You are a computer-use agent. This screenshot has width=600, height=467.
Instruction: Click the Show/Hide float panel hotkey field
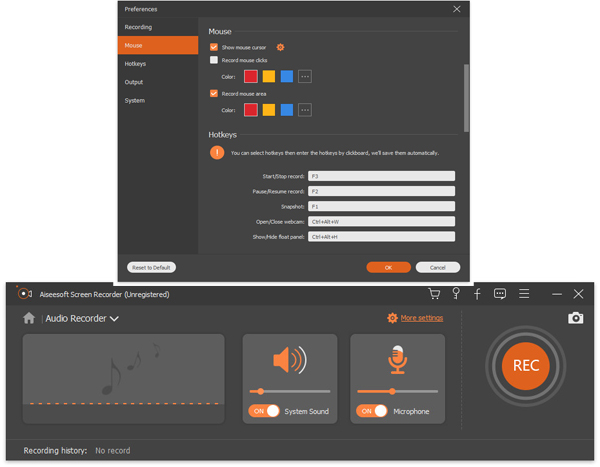point(382,237)
